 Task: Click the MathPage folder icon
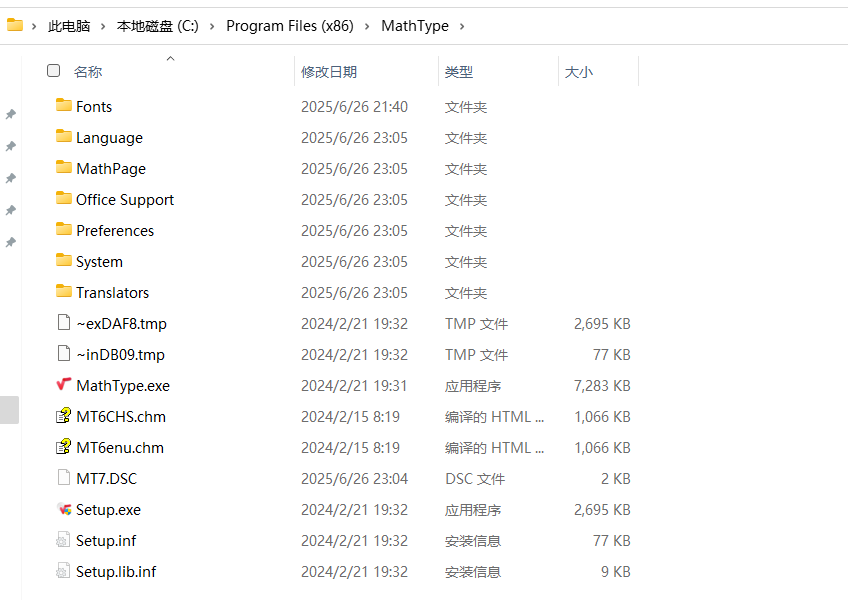(x=64, y=167)
